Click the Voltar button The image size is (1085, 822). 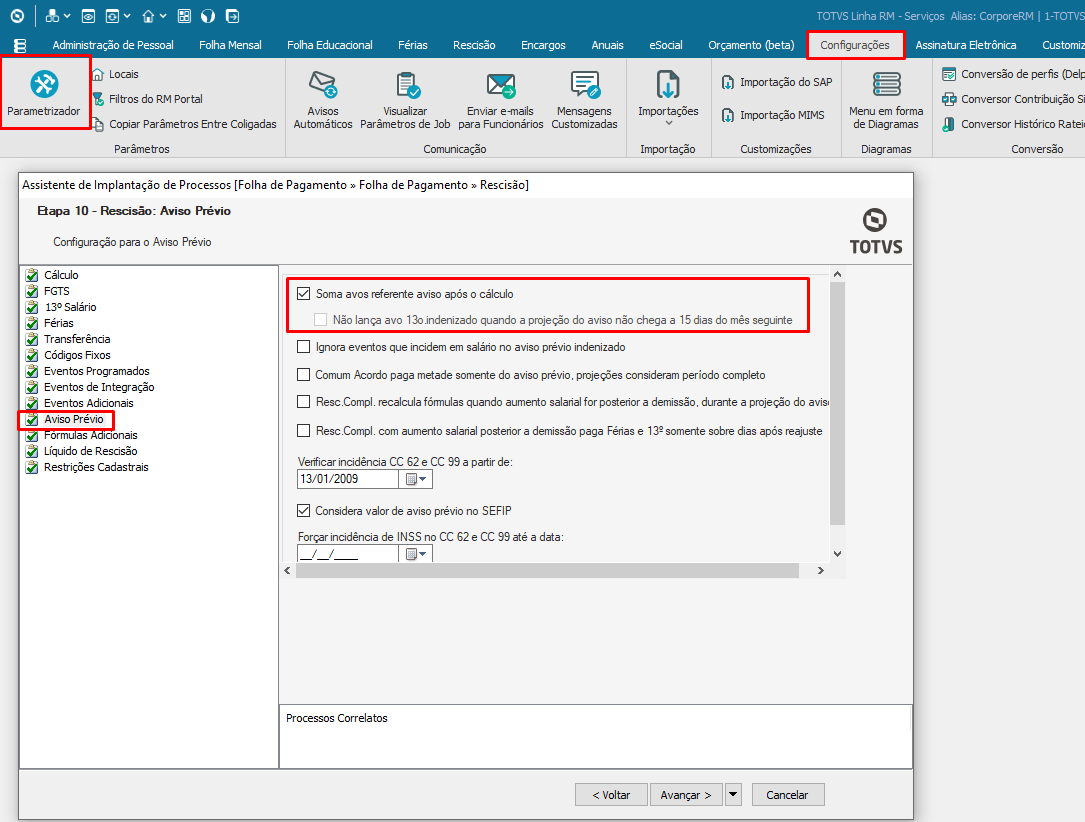pos(611,794)
